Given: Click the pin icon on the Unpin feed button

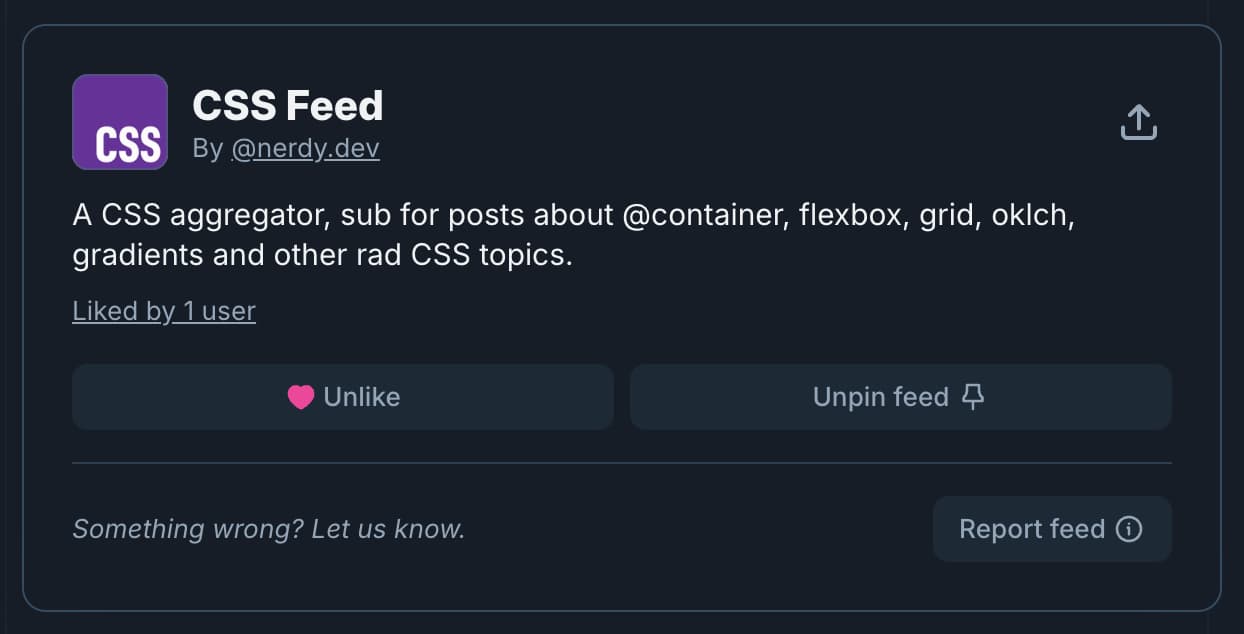Looking at the screenshot, I should point(972,396).
